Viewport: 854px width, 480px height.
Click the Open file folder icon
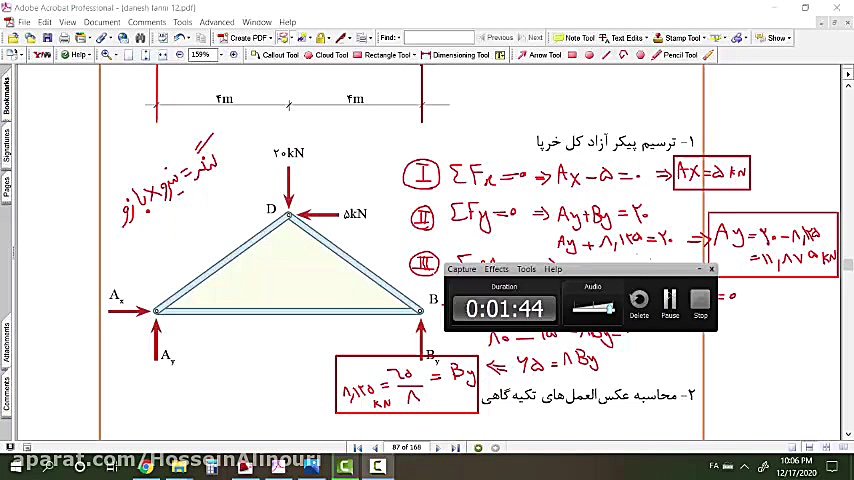(x=13, y=38)
